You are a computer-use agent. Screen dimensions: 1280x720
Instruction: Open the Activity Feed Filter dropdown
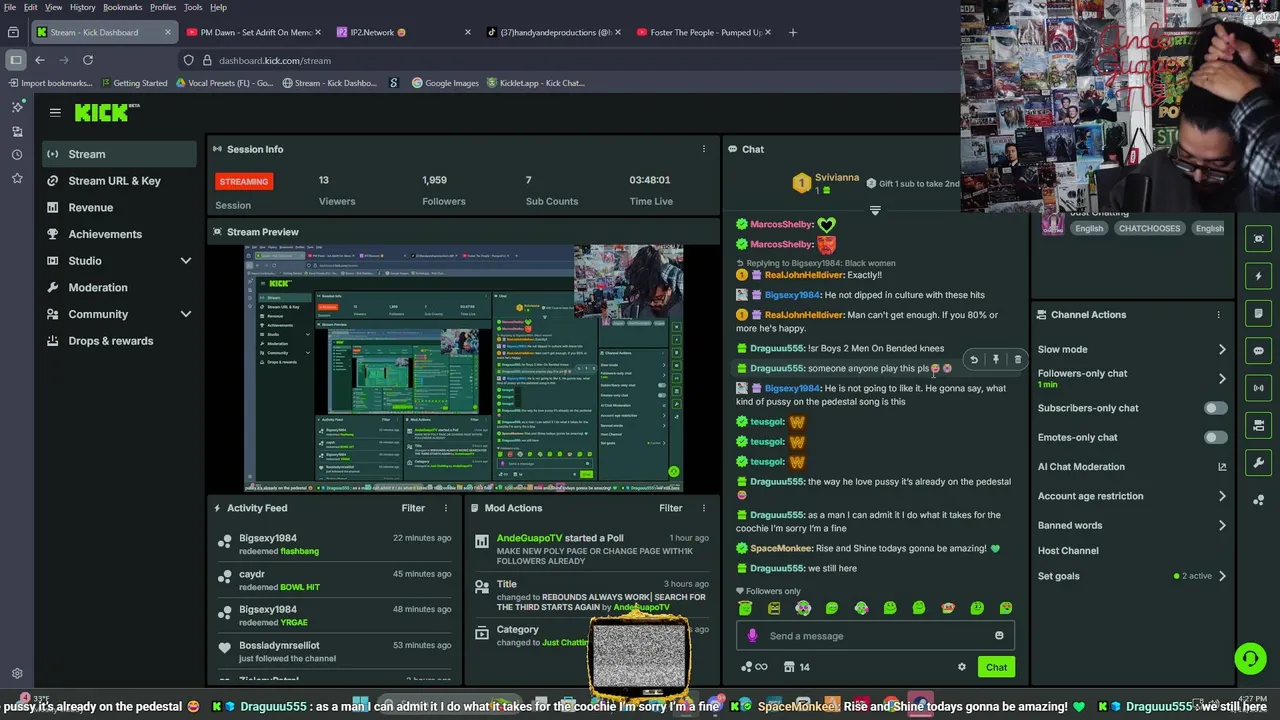(x=413, y=508)
